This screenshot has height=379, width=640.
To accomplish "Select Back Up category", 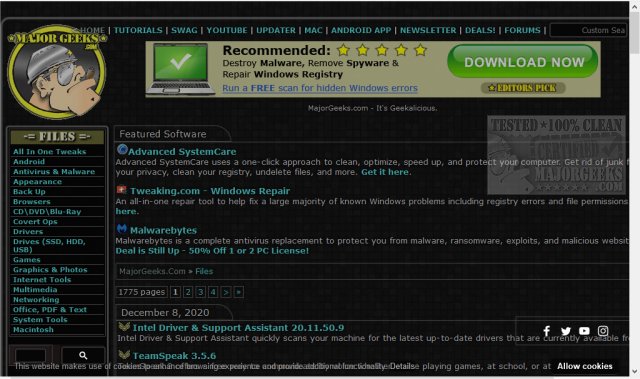I will pyautogui.click(x=29, y=191).
